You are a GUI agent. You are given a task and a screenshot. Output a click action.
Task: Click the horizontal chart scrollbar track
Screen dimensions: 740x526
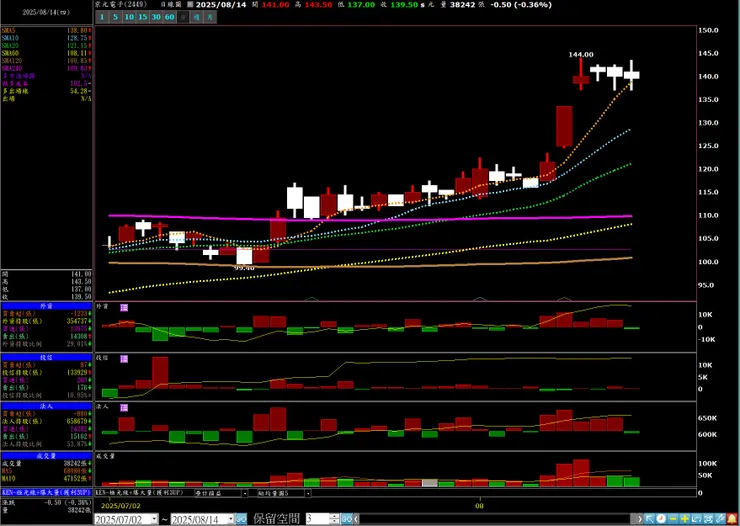point(496,519)
